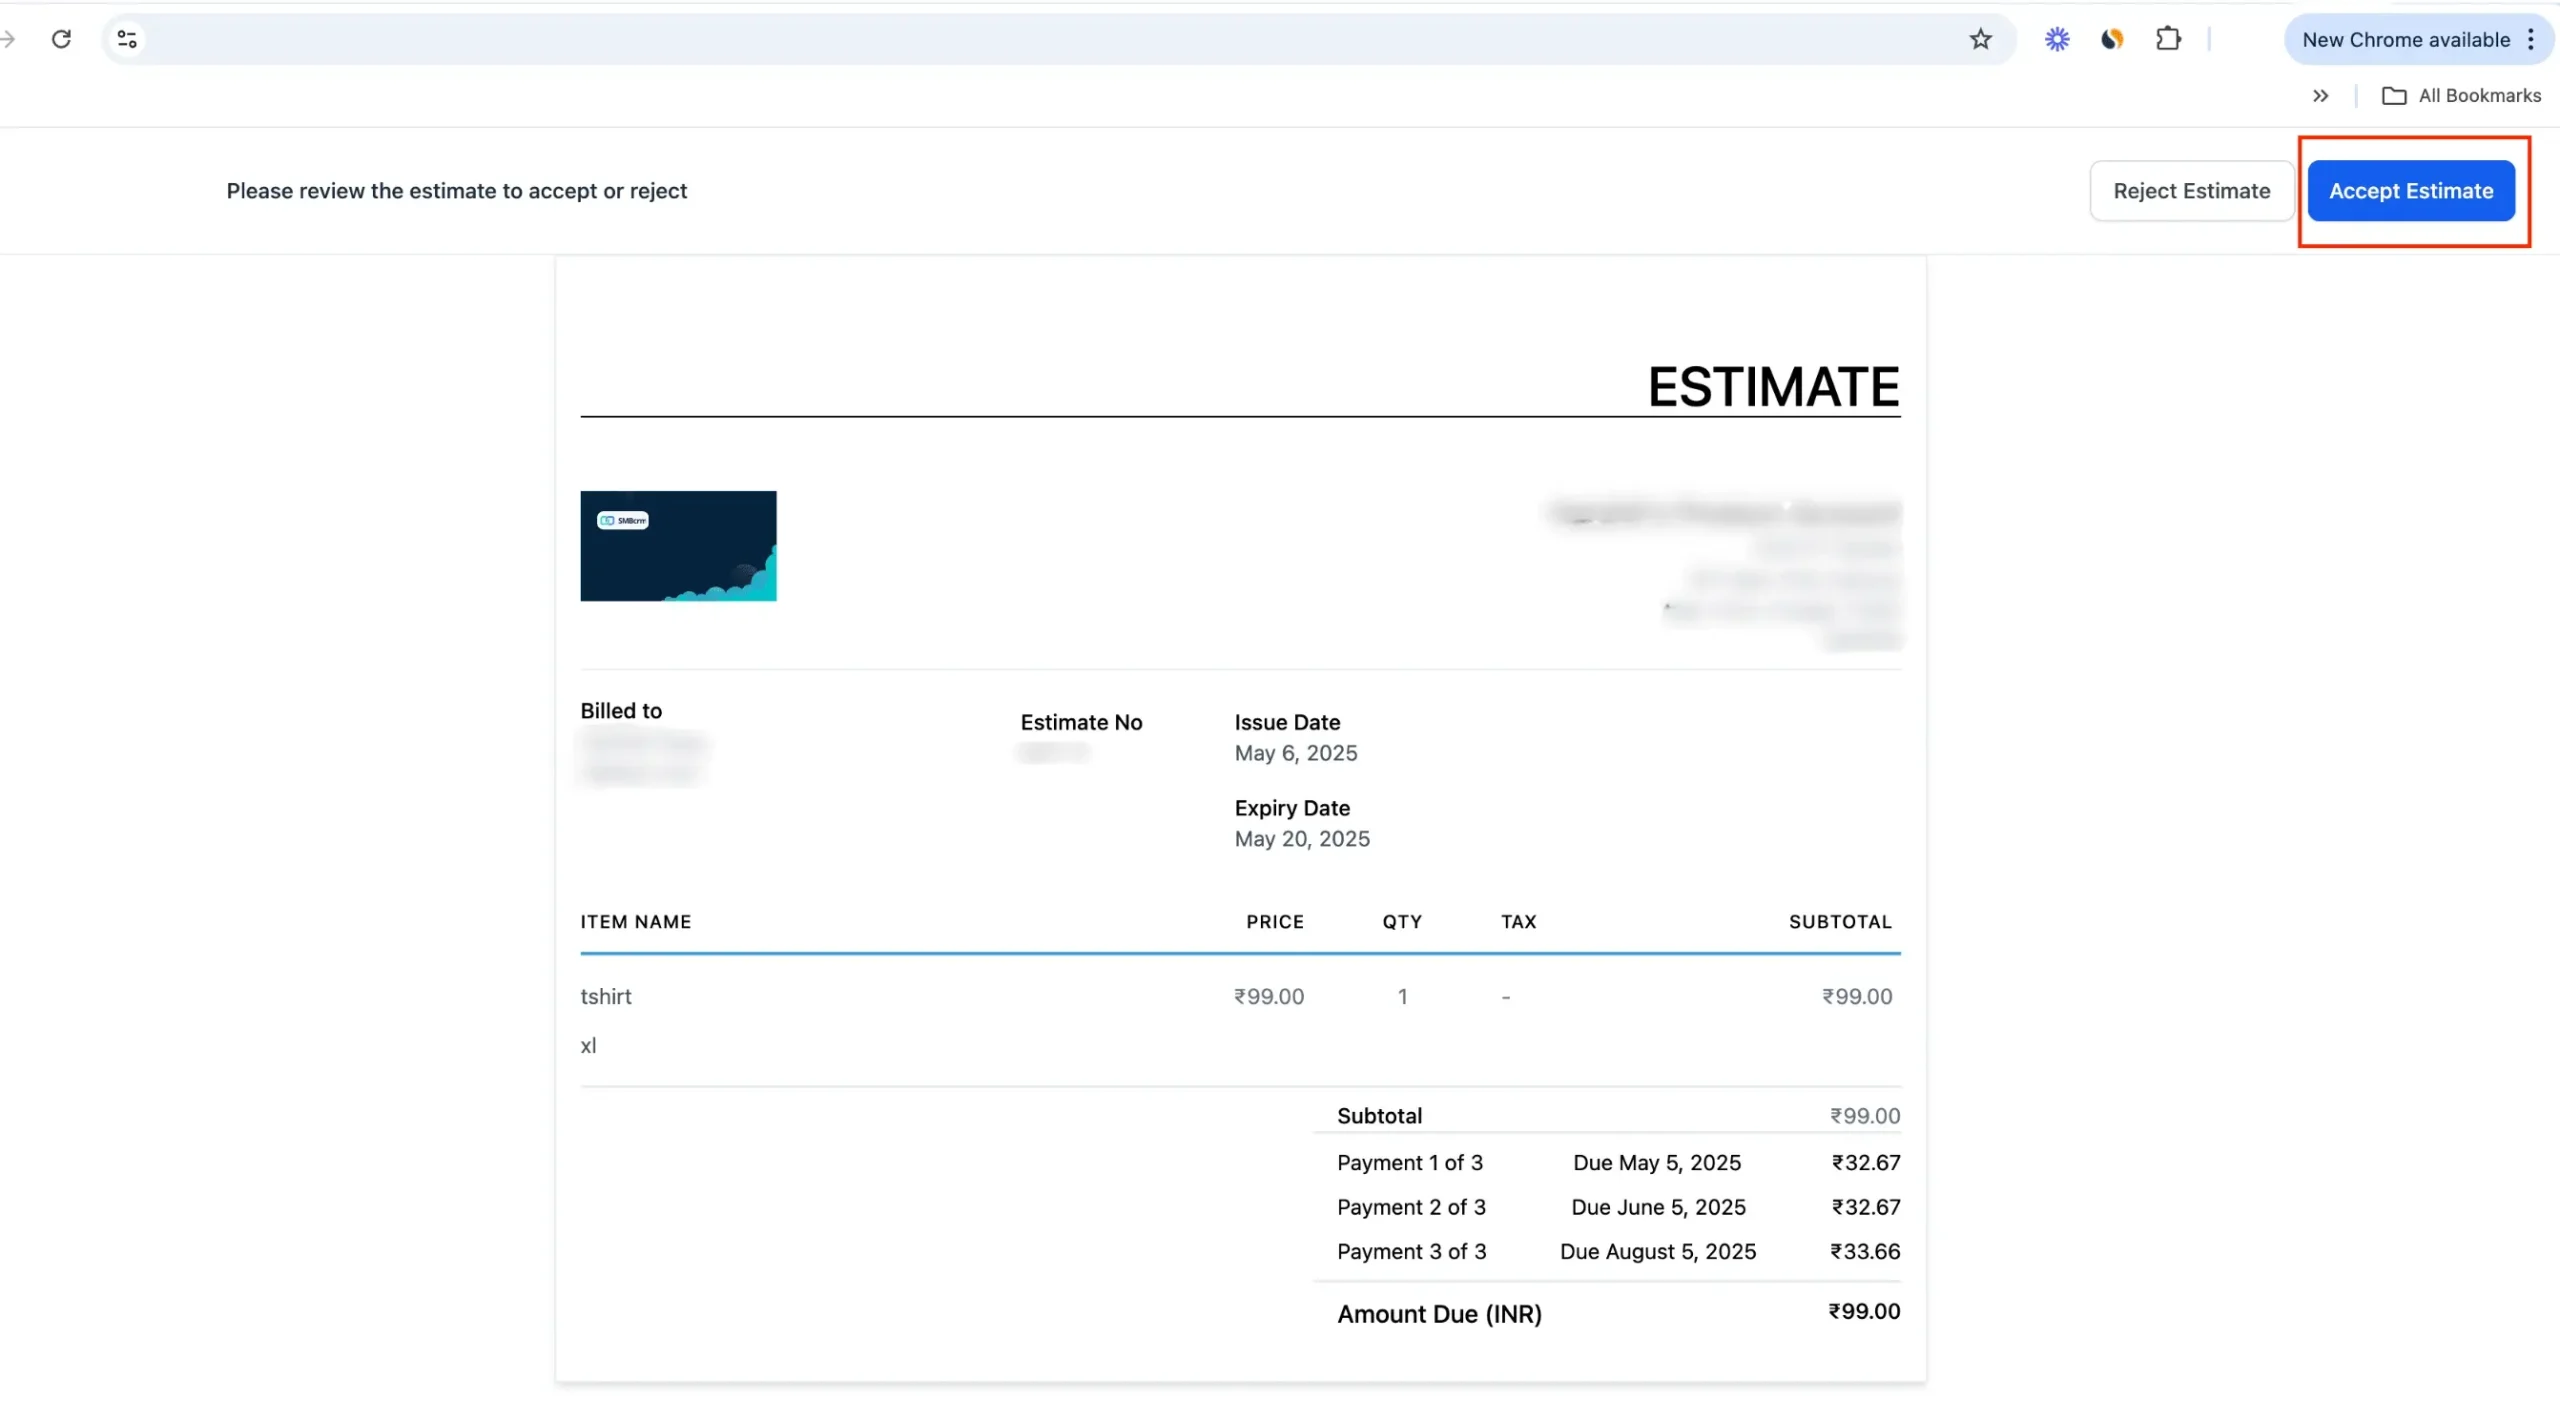The image size is (2560, 1420).
Task: Click 'Payment 2 of 3' label
Action: [1411, 1207]
